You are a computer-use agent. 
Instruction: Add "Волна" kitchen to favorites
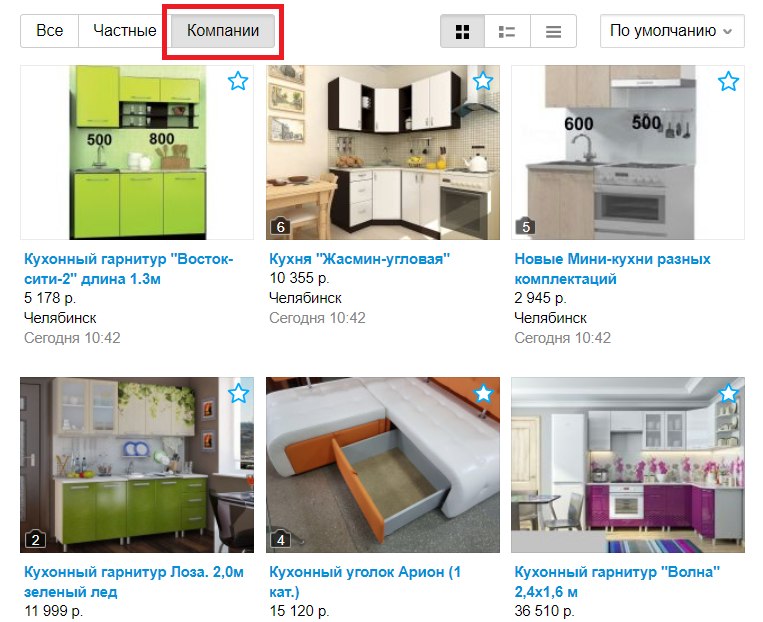pos(728,393)
